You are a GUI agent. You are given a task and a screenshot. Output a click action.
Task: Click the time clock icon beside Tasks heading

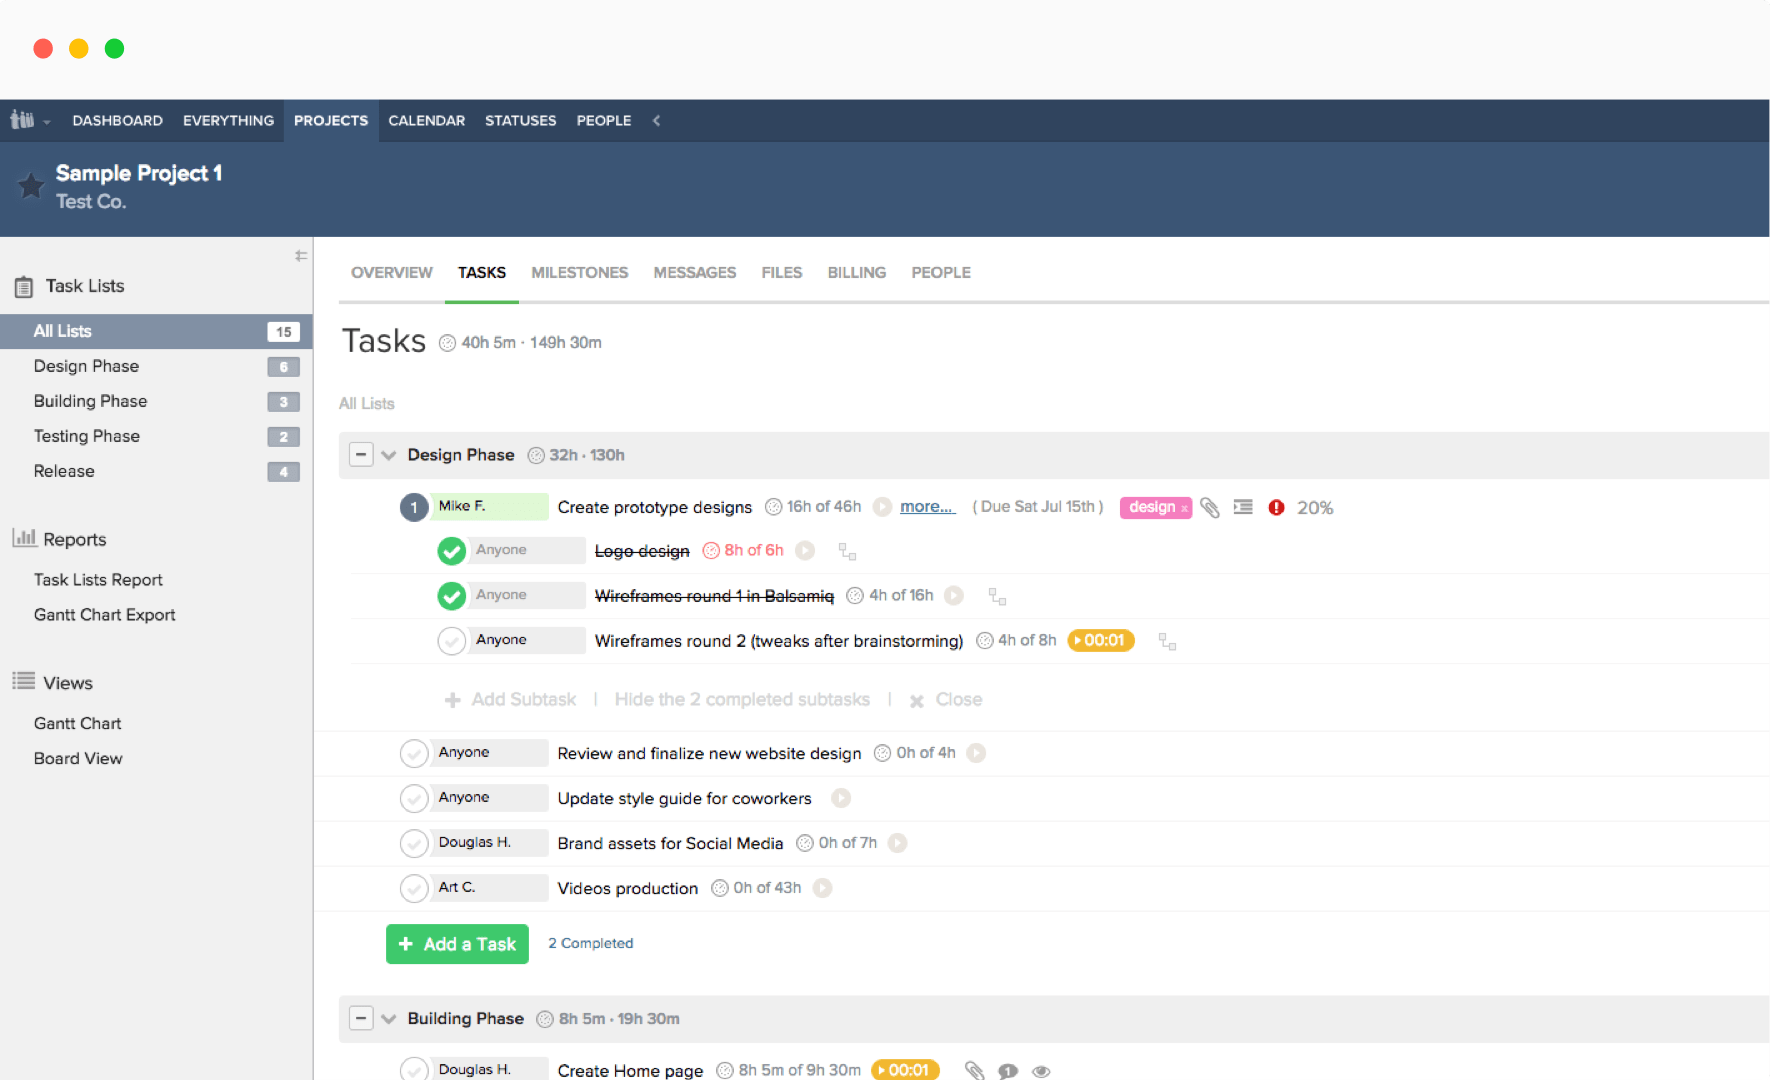tap(447, 343)
